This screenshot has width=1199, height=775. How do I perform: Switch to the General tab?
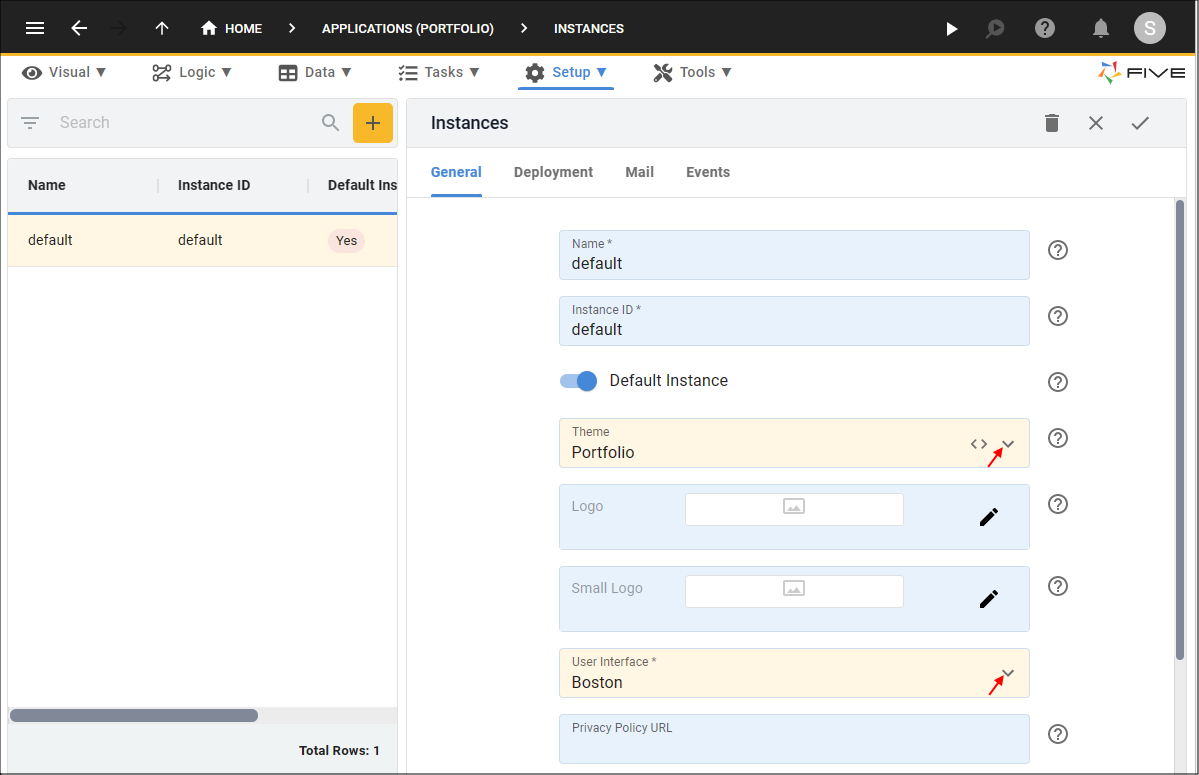click(456, 173)
